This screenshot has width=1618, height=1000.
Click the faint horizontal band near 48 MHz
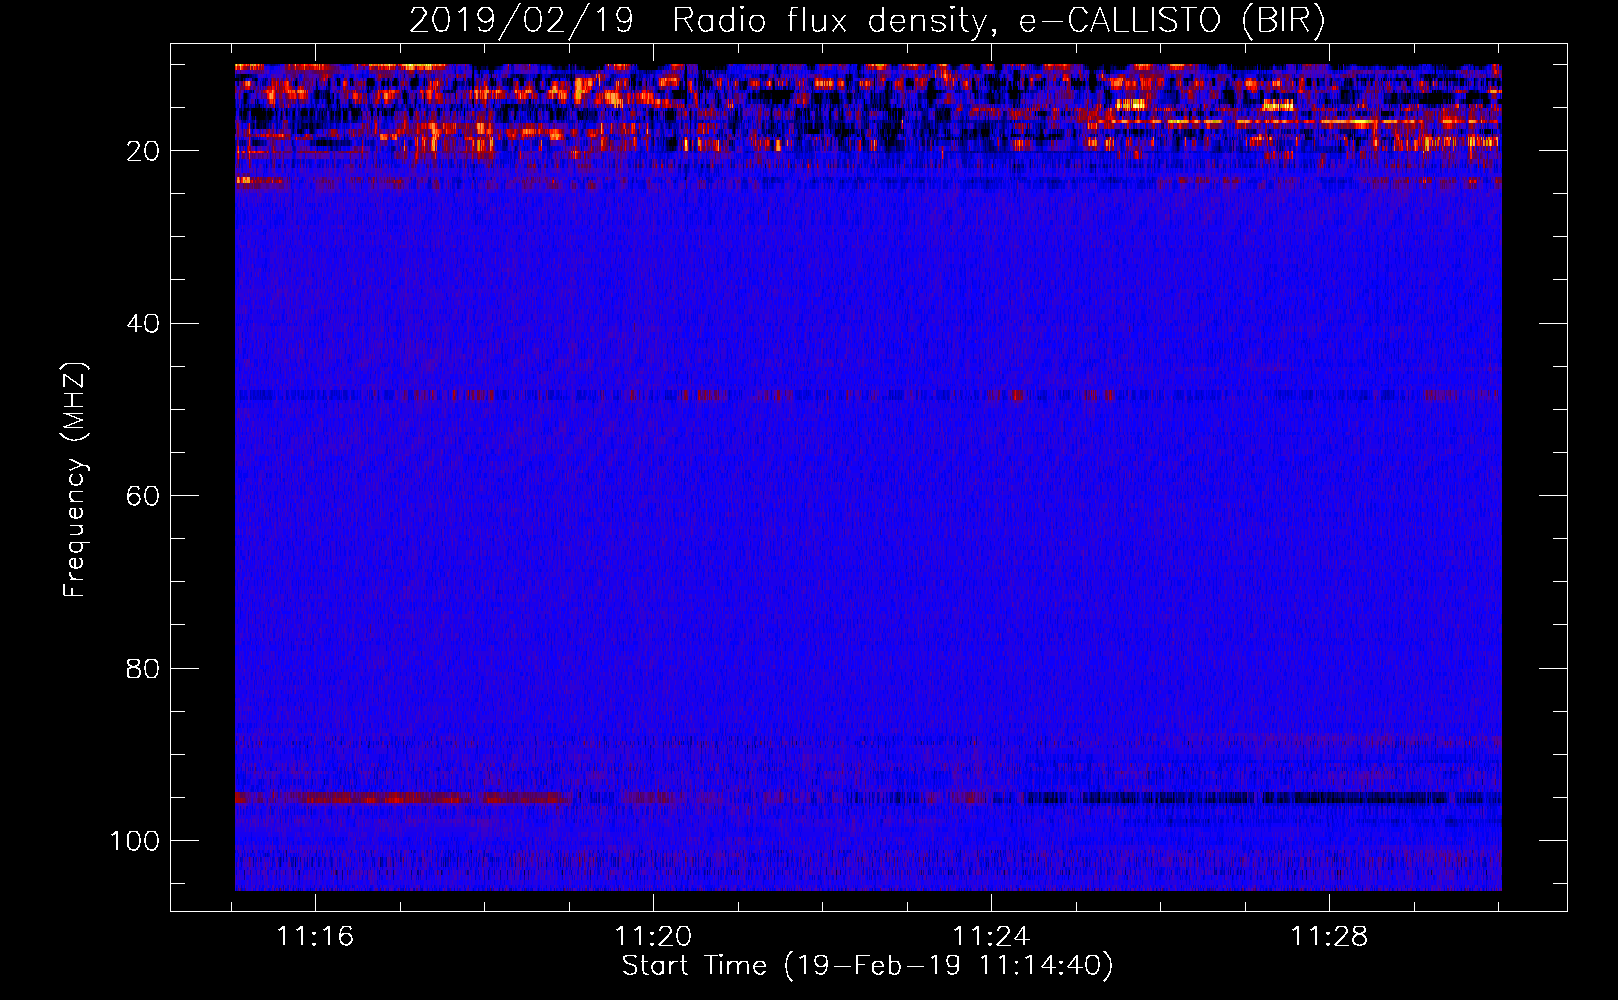coord(868,395)
